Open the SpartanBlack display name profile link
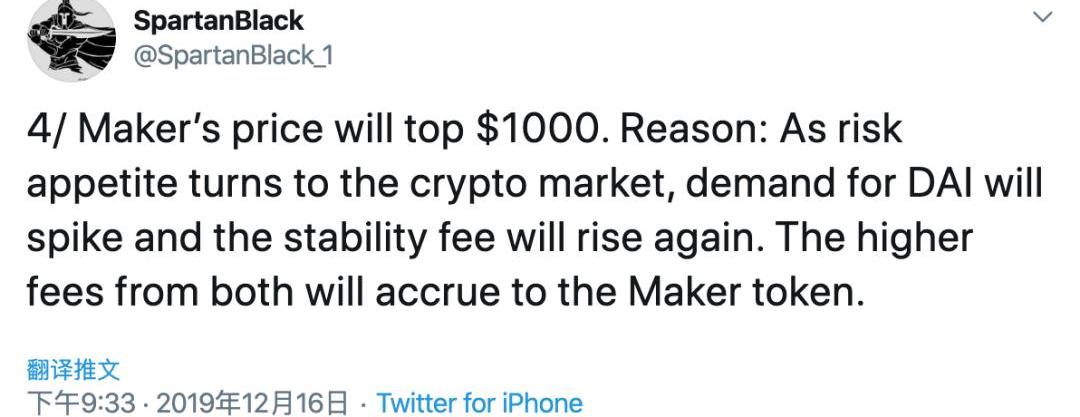Image resolution: width=1080 pixels, height=417 pixels. pos(218,19)
